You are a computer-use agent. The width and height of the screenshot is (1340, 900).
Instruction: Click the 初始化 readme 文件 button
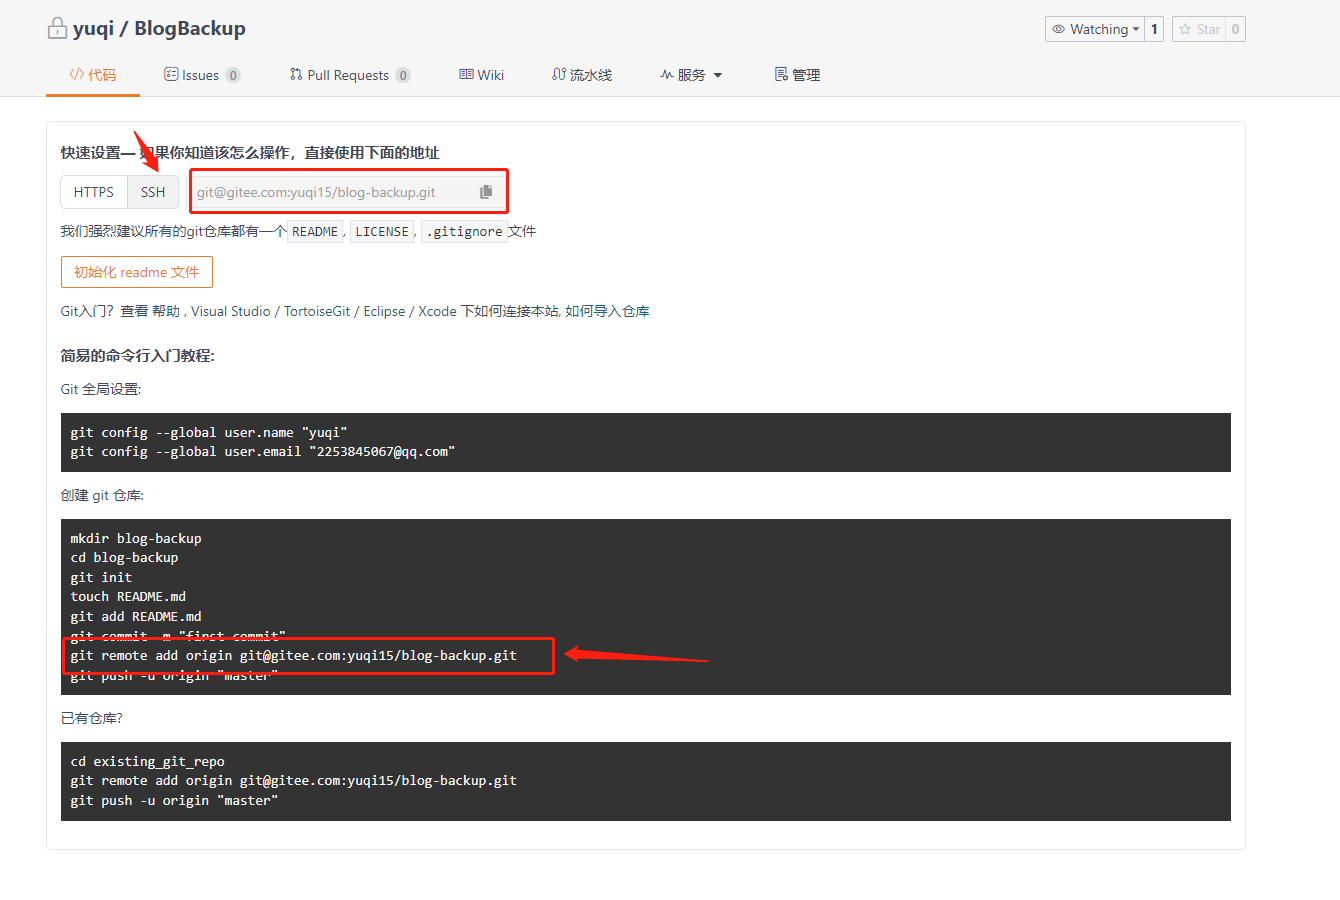coord(137,272)
